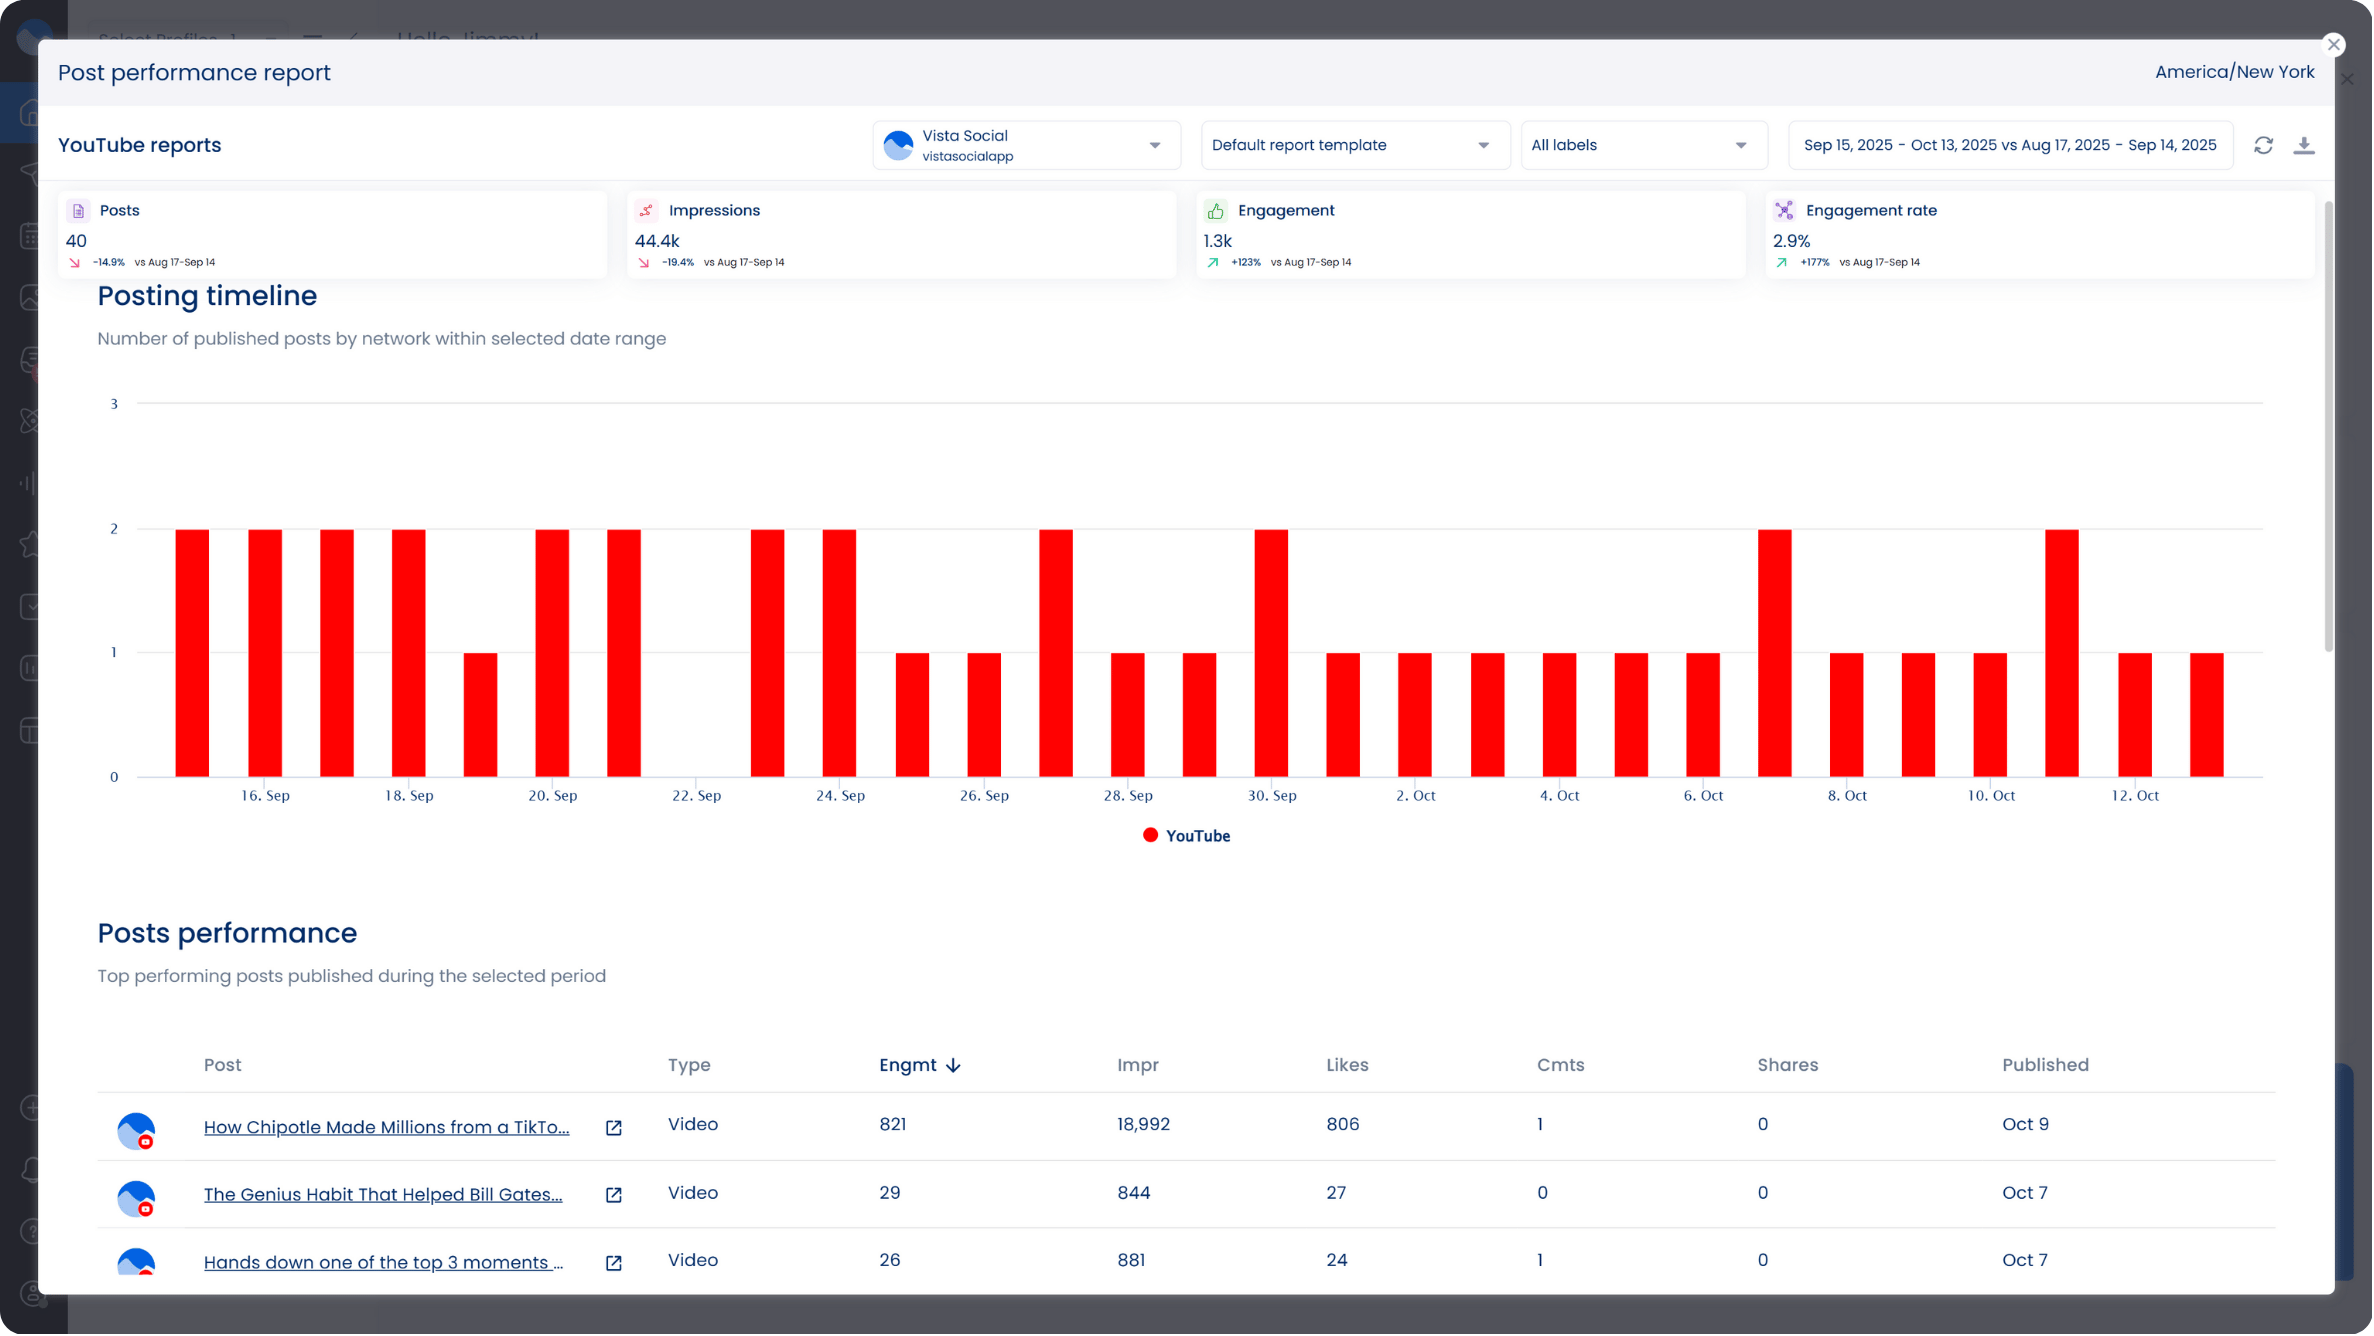
Task: Open external link for Chipotle post
Action: (x=614, y=1128)
